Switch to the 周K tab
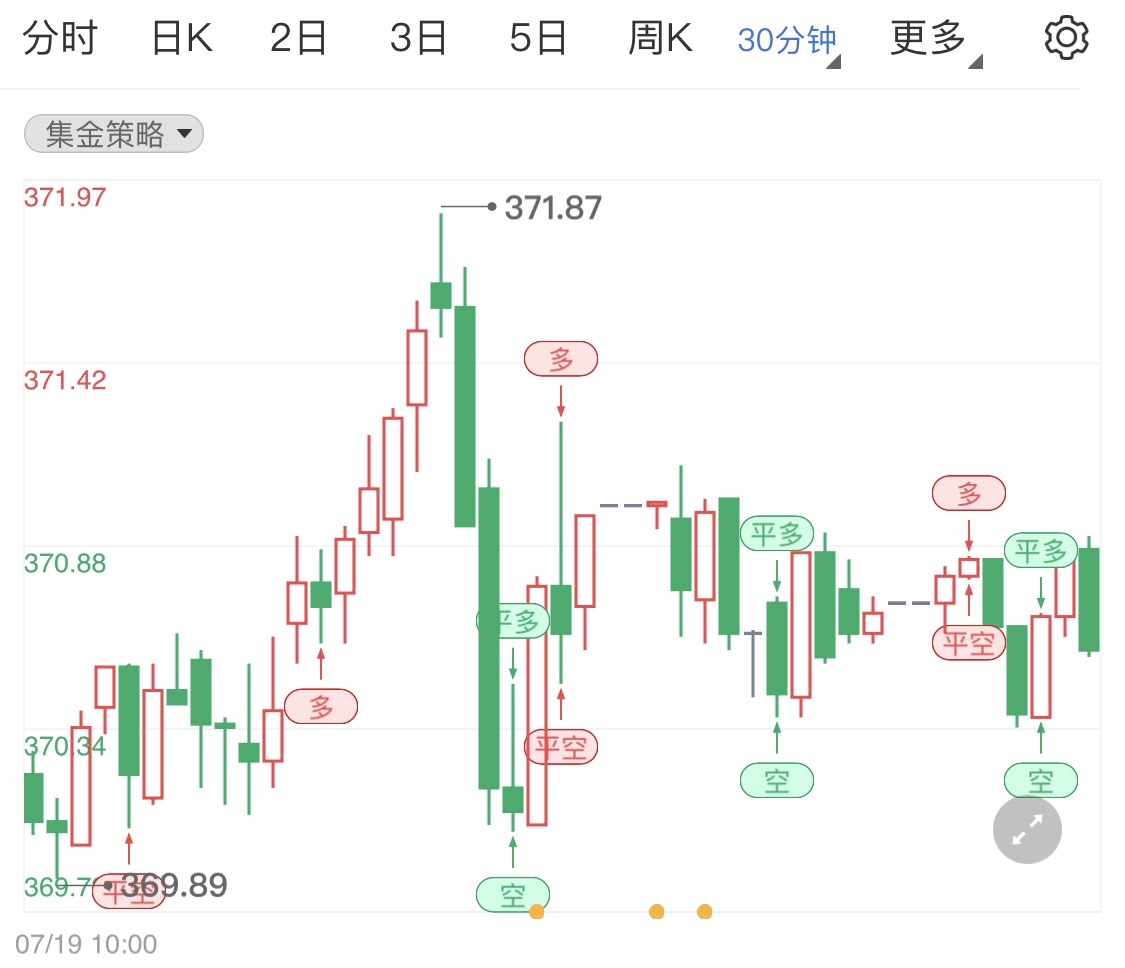1125x968 pixels. [x=661, y=38]
